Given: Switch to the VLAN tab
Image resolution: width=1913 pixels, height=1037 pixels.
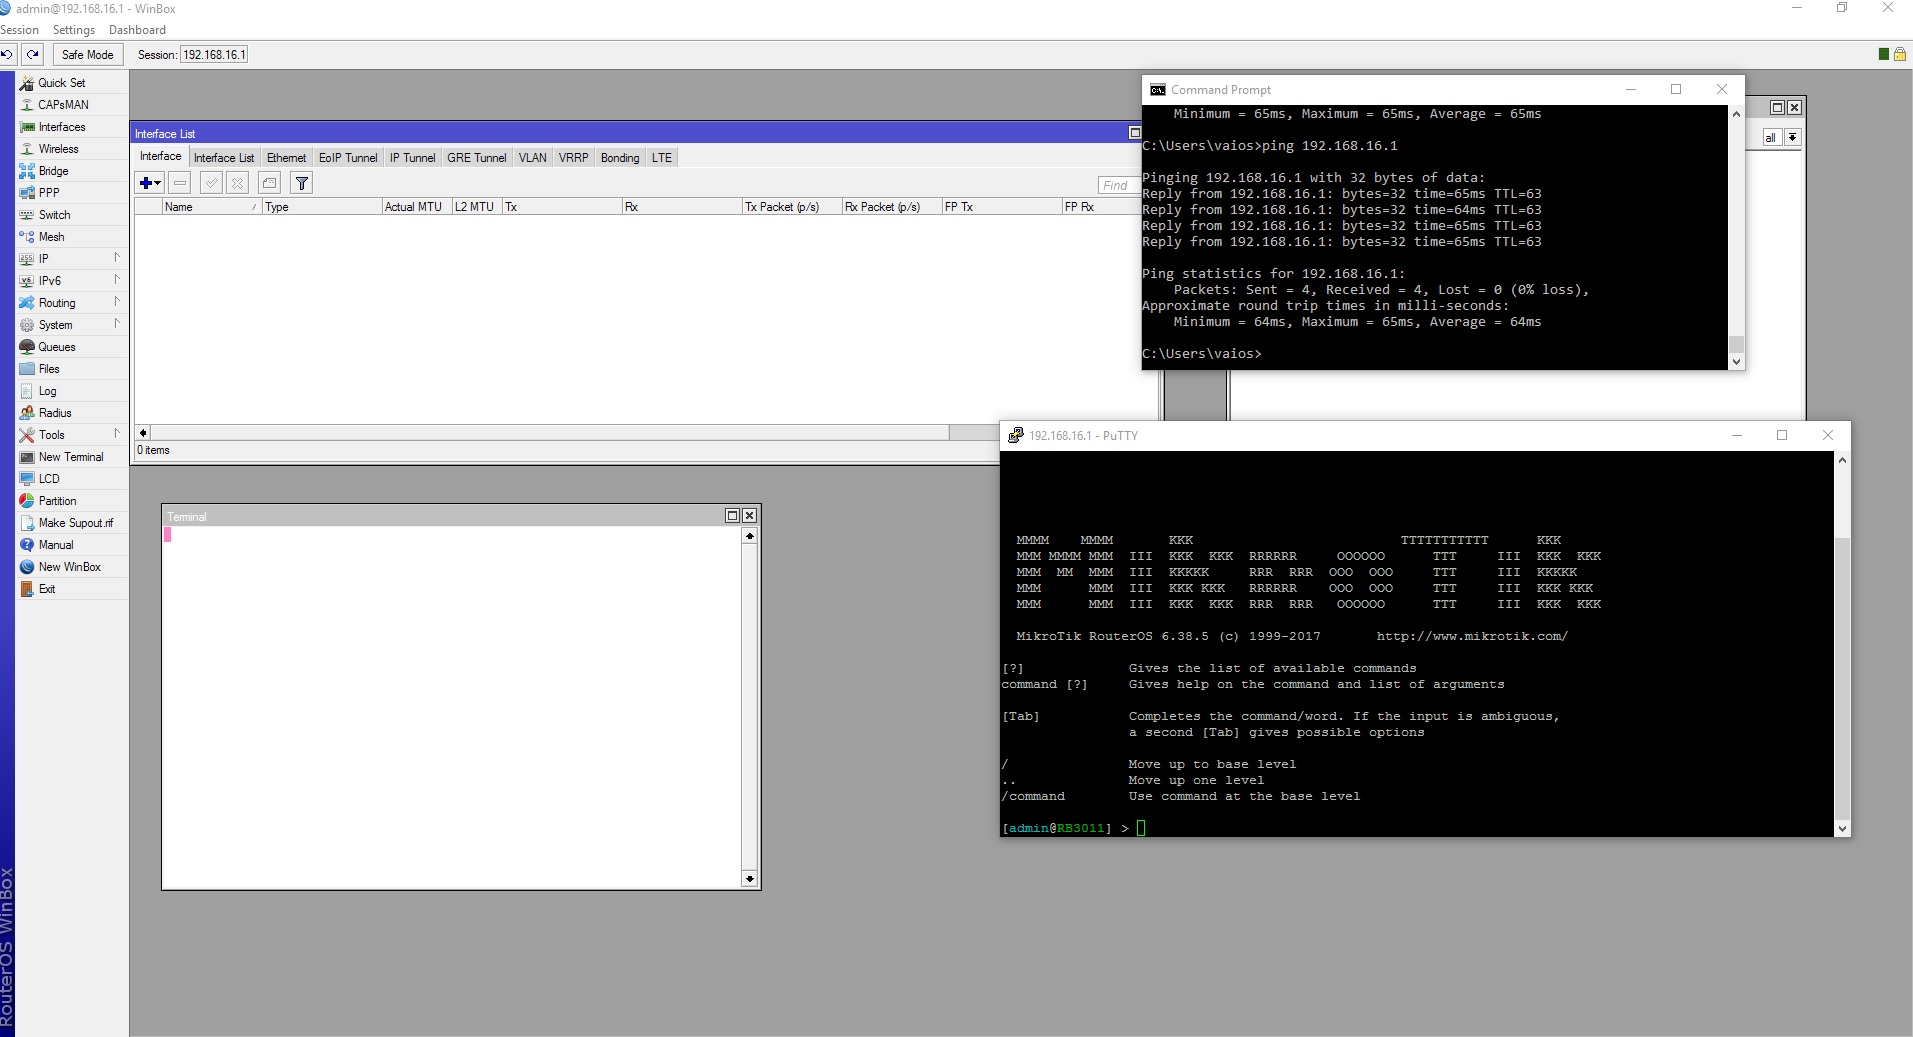Looking at the screenshot, I should (x=533, y=158).
